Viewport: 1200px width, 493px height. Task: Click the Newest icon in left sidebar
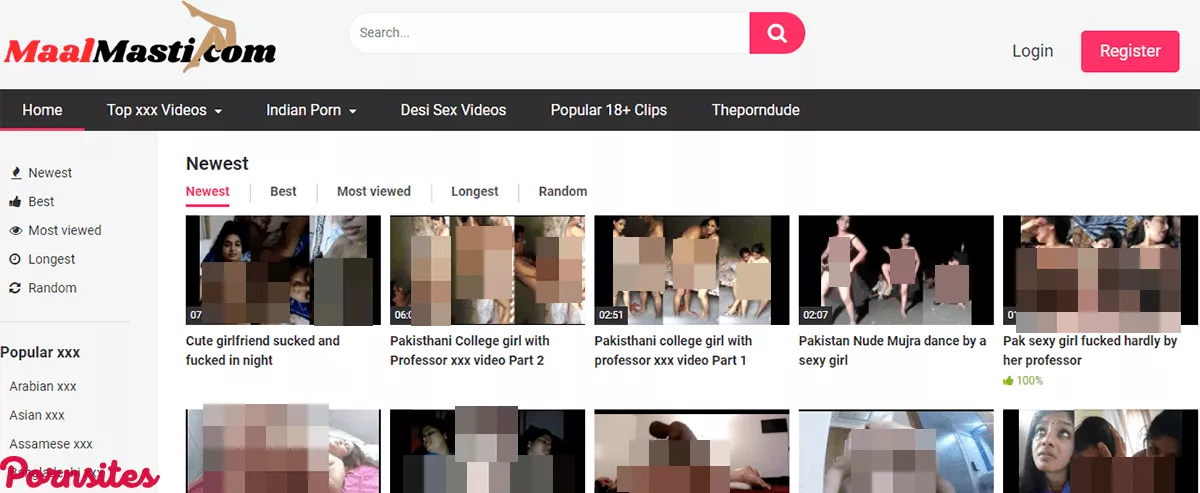click(x=16, y=173)
